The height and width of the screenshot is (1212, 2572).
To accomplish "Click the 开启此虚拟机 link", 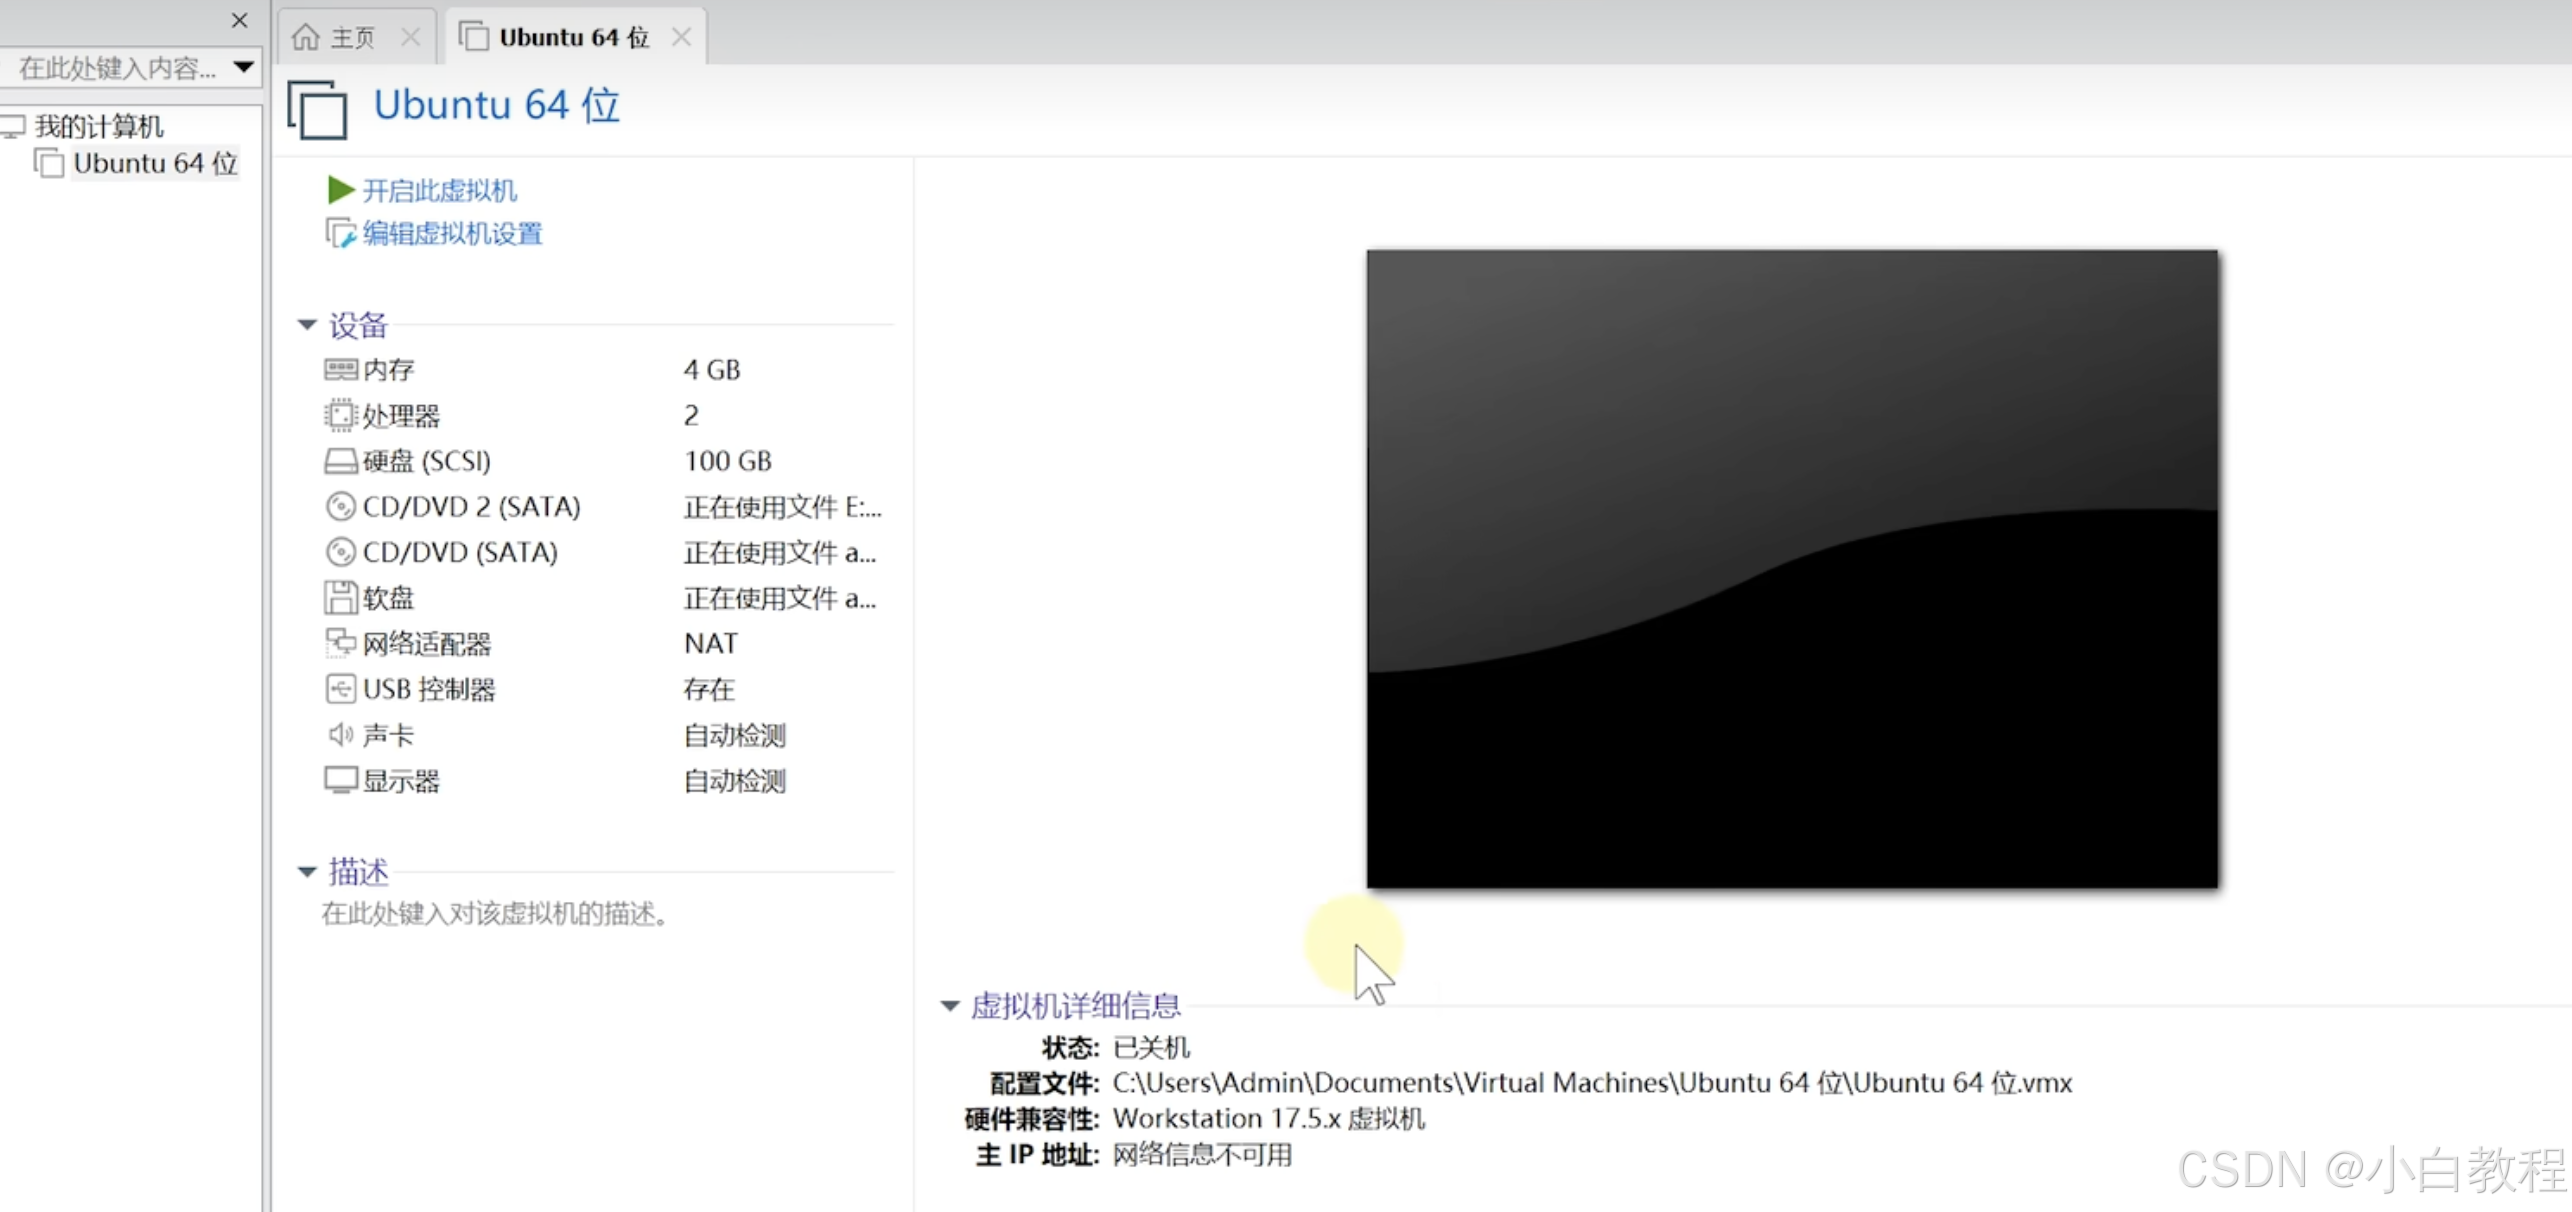I will point(439,190).
